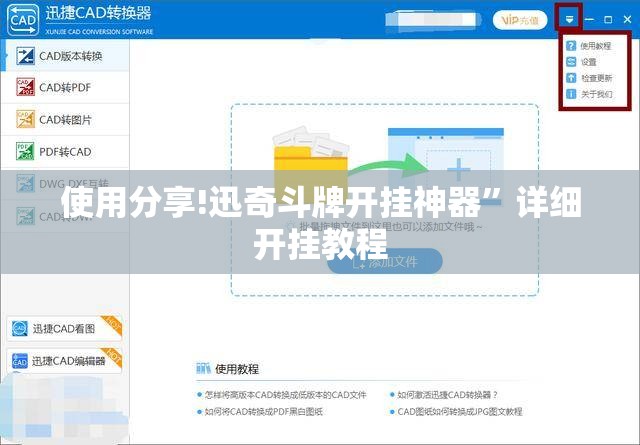Viewport: 640px width, 445px height.
Task: Open the dropdown menu arrow in title bar
Action: [x=569, y=19]
